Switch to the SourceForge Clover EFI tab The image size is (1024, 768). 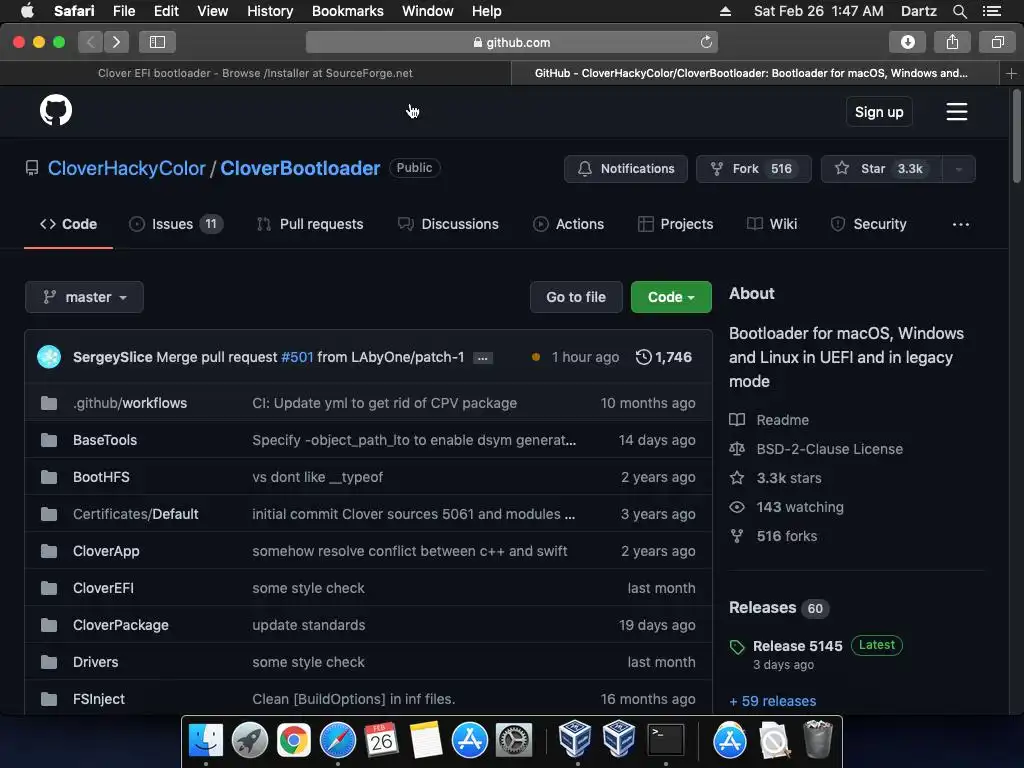(x=255, y=73)
